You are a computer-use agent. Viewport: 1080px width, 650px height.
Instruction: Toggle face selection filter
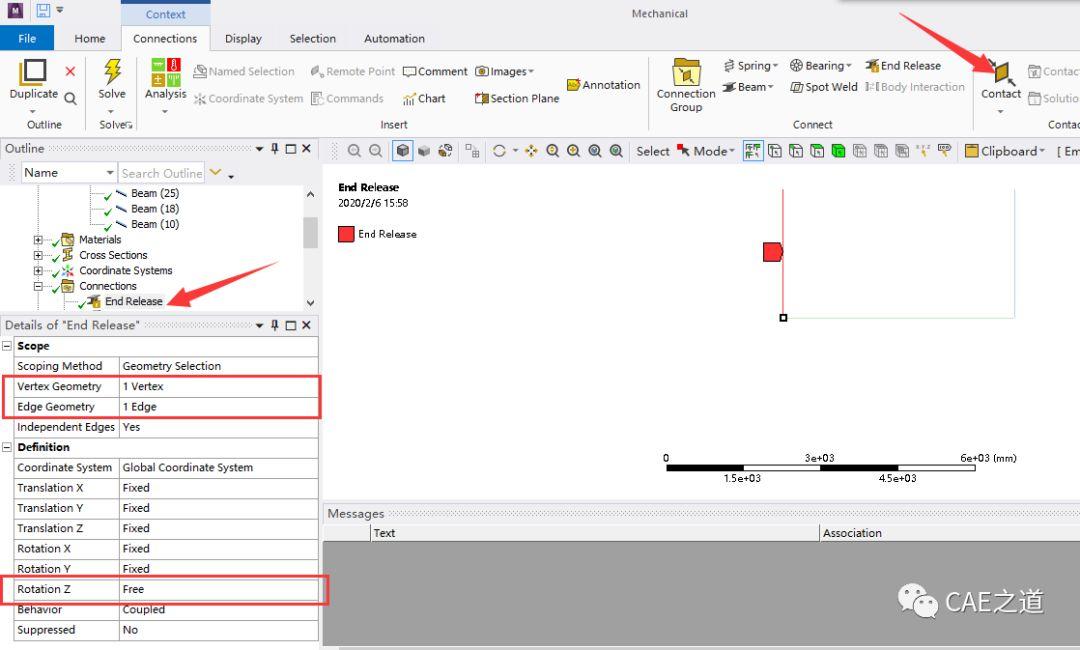click(817, 150)
